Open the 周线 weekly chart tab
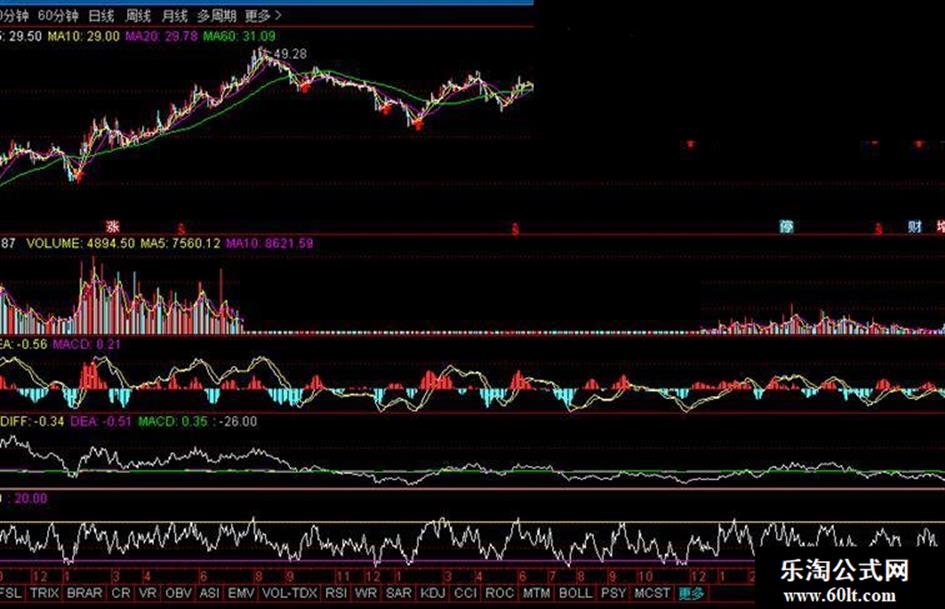This screenshot has height=609, width=945. (138, 16)
